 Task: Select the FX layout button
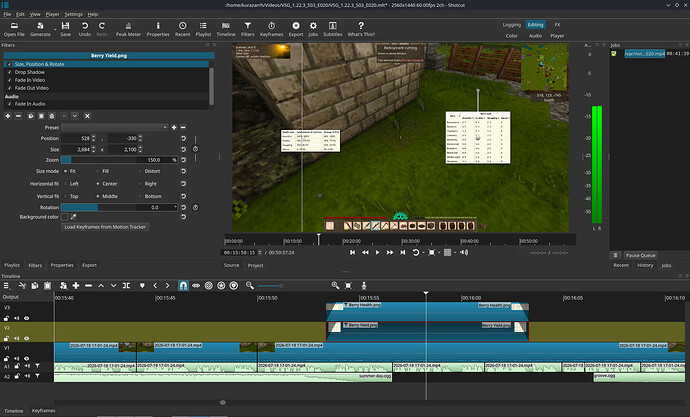[557, 25]
